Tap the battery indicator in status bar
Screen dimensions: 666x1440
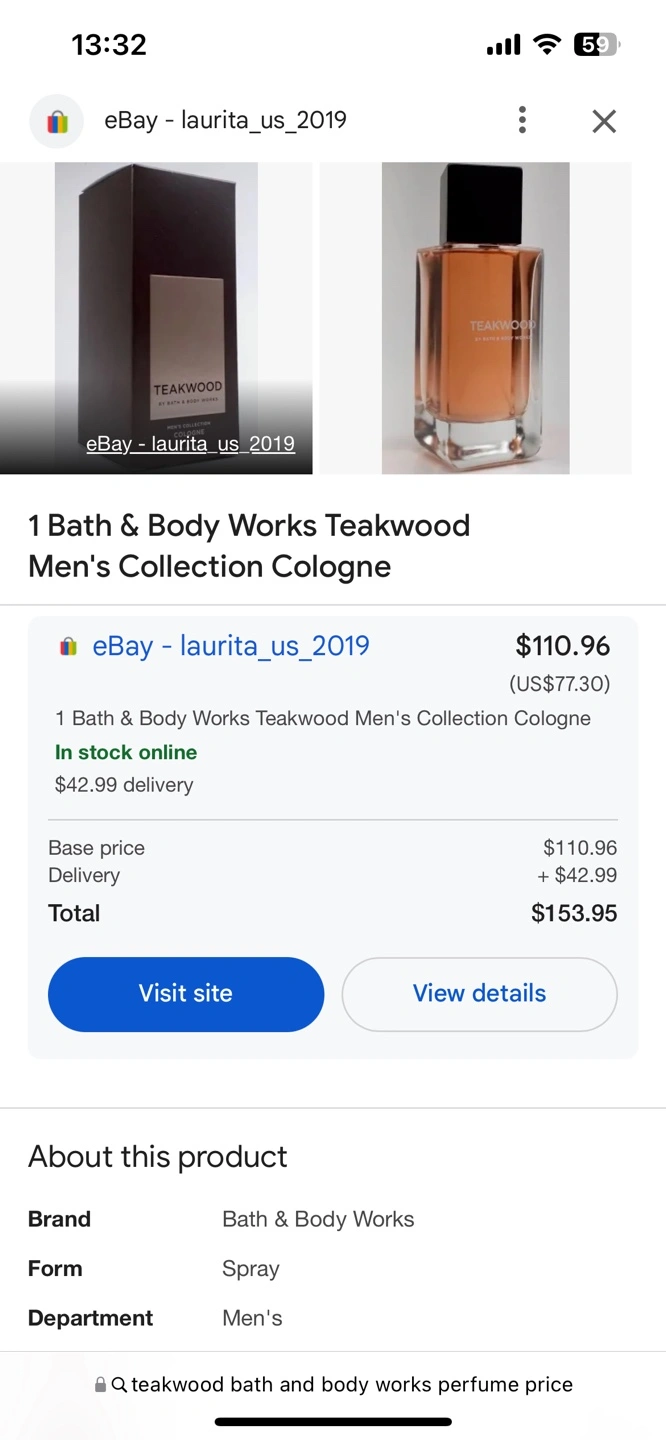(597, 44)
